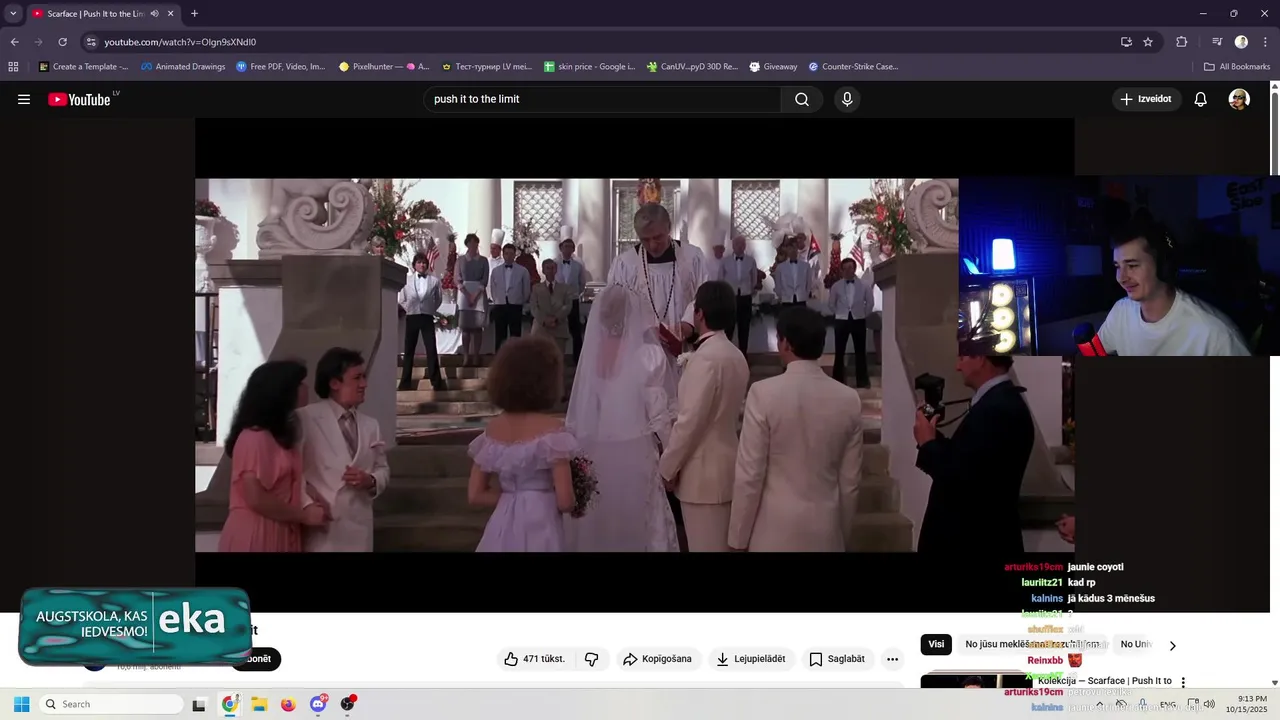Open the Create a Template bookmark
The height and width of the screenshot is (720, 1280).
[x=83, y=67]
